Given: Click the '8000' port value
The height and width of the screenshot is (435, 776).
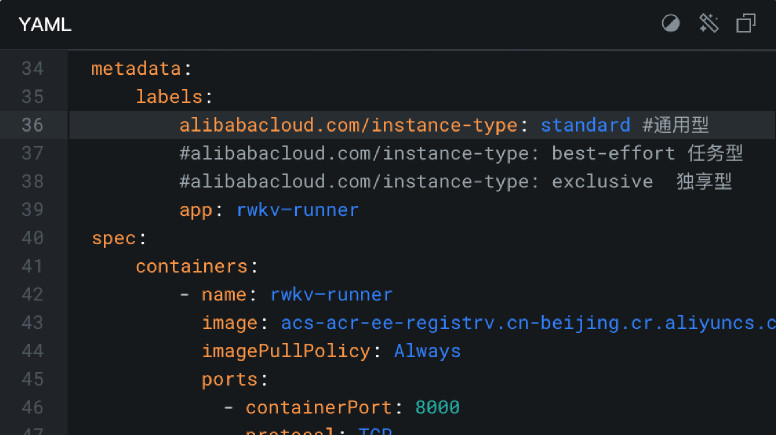Looking at the screenshot, I should point(437,407).
